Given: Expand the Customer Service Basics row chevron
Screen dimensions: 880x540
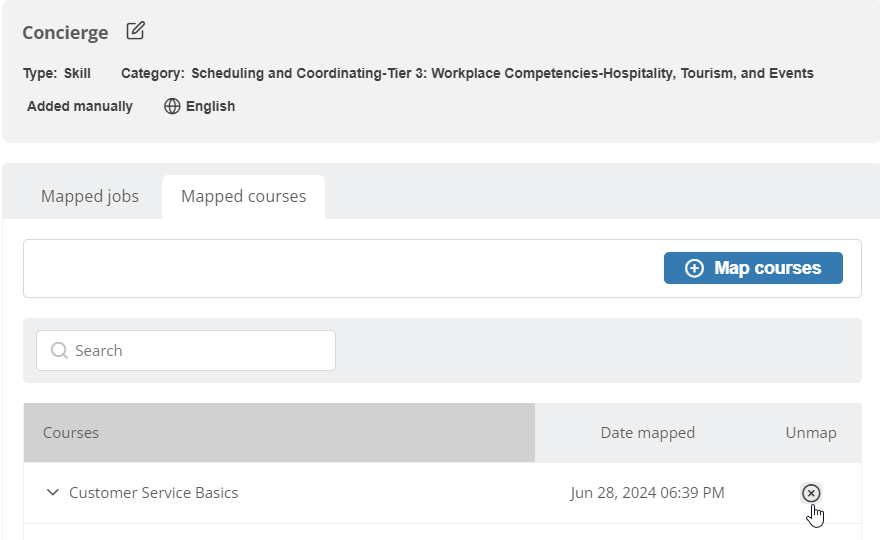Looking at the screenshot, I should tap(53, 492).
